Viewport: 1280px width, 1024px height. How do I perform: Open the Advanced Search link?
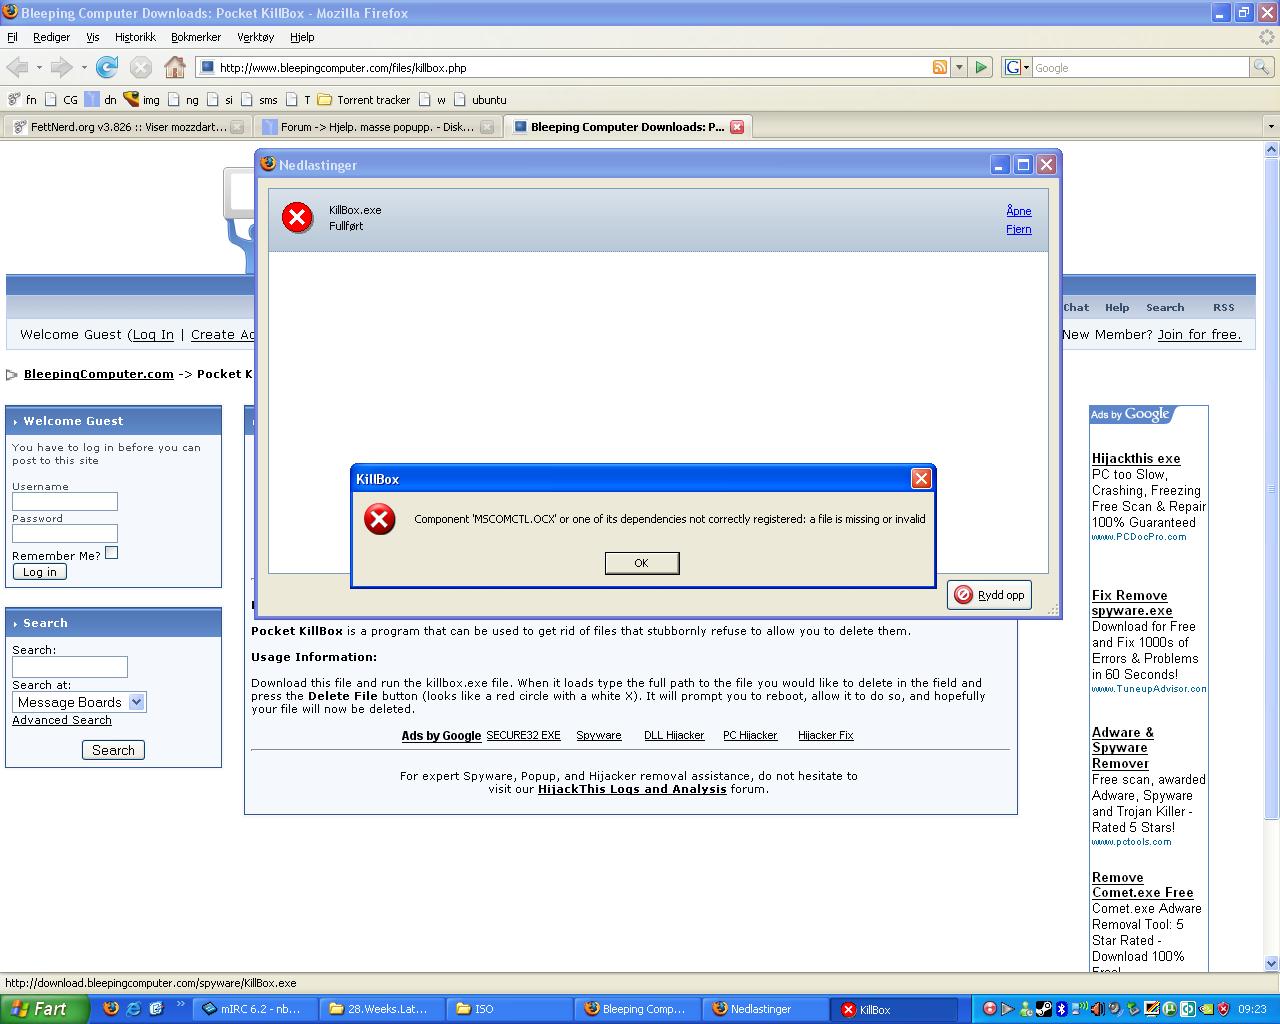(62, 720)
